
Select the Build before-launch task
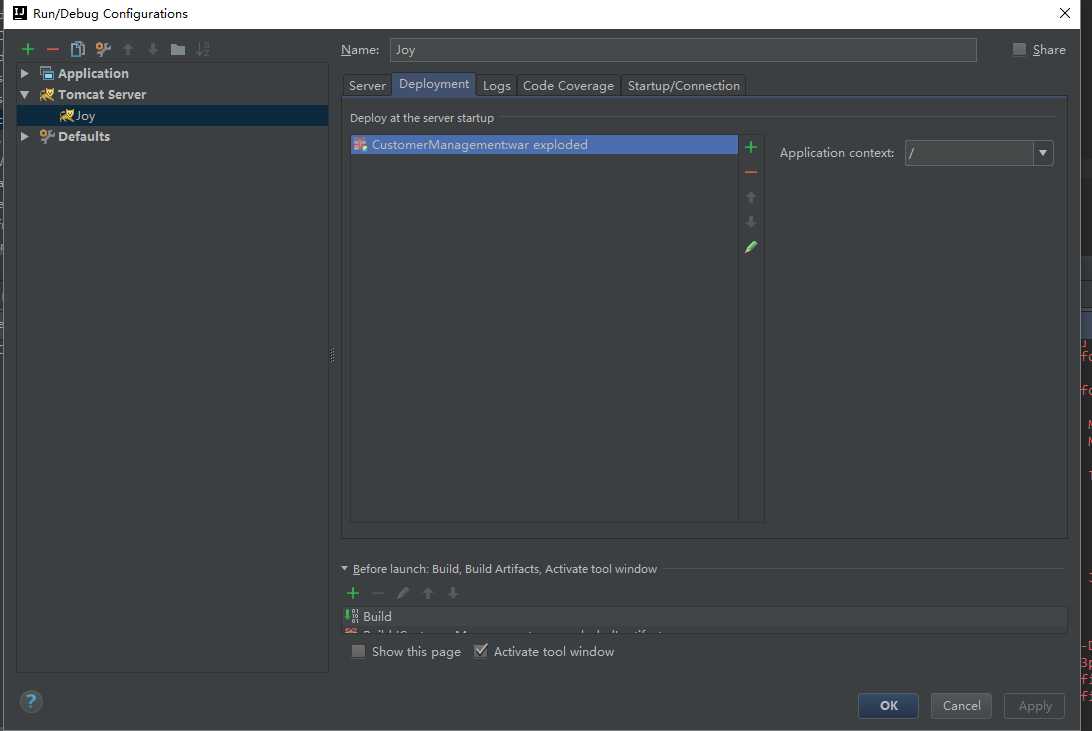pyautogui.click(x=703, y=616)
